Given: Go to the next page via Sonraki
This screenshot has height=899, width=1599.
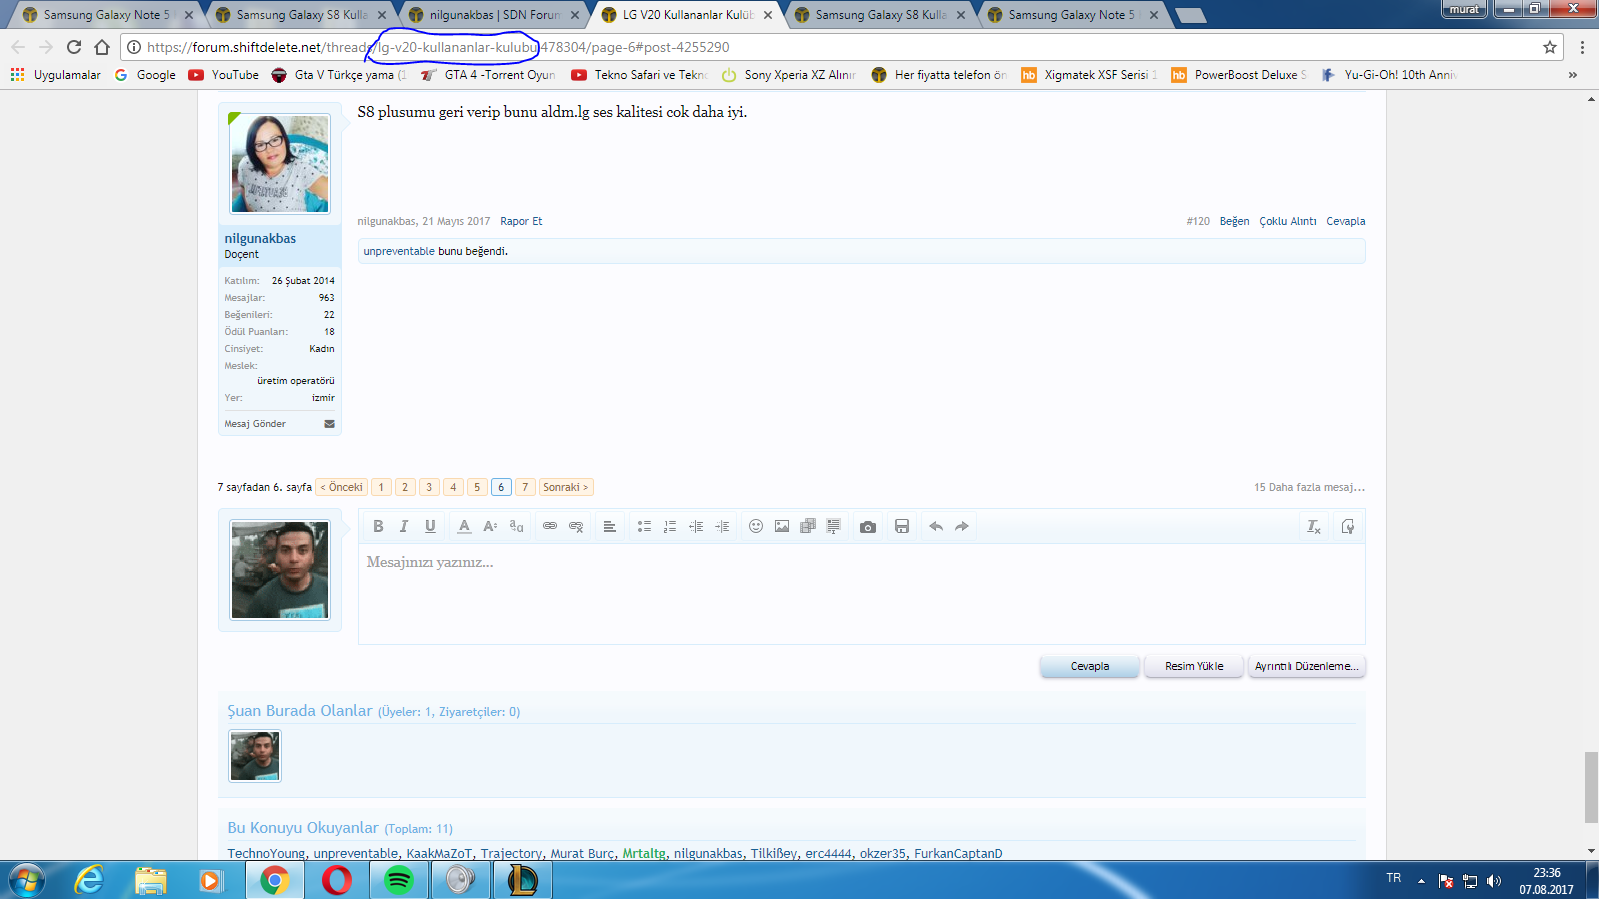Looking at the screenshot, I should pyautogui.click(x=566, y=487).
